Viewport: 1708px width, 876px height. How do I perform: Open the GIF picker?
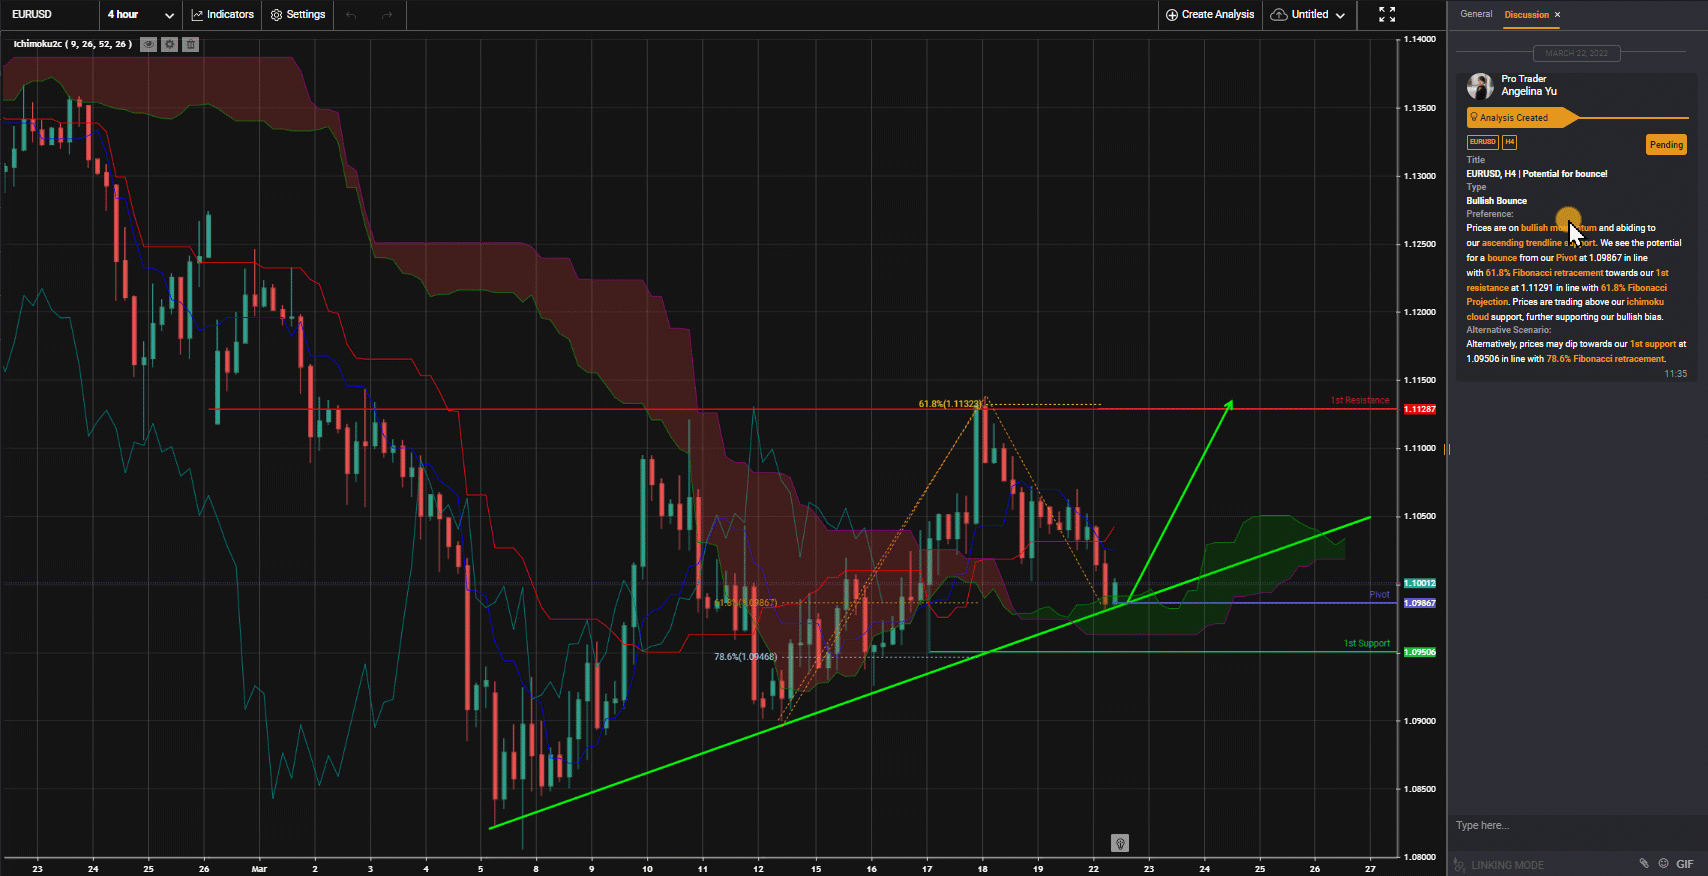[1685, 864]
